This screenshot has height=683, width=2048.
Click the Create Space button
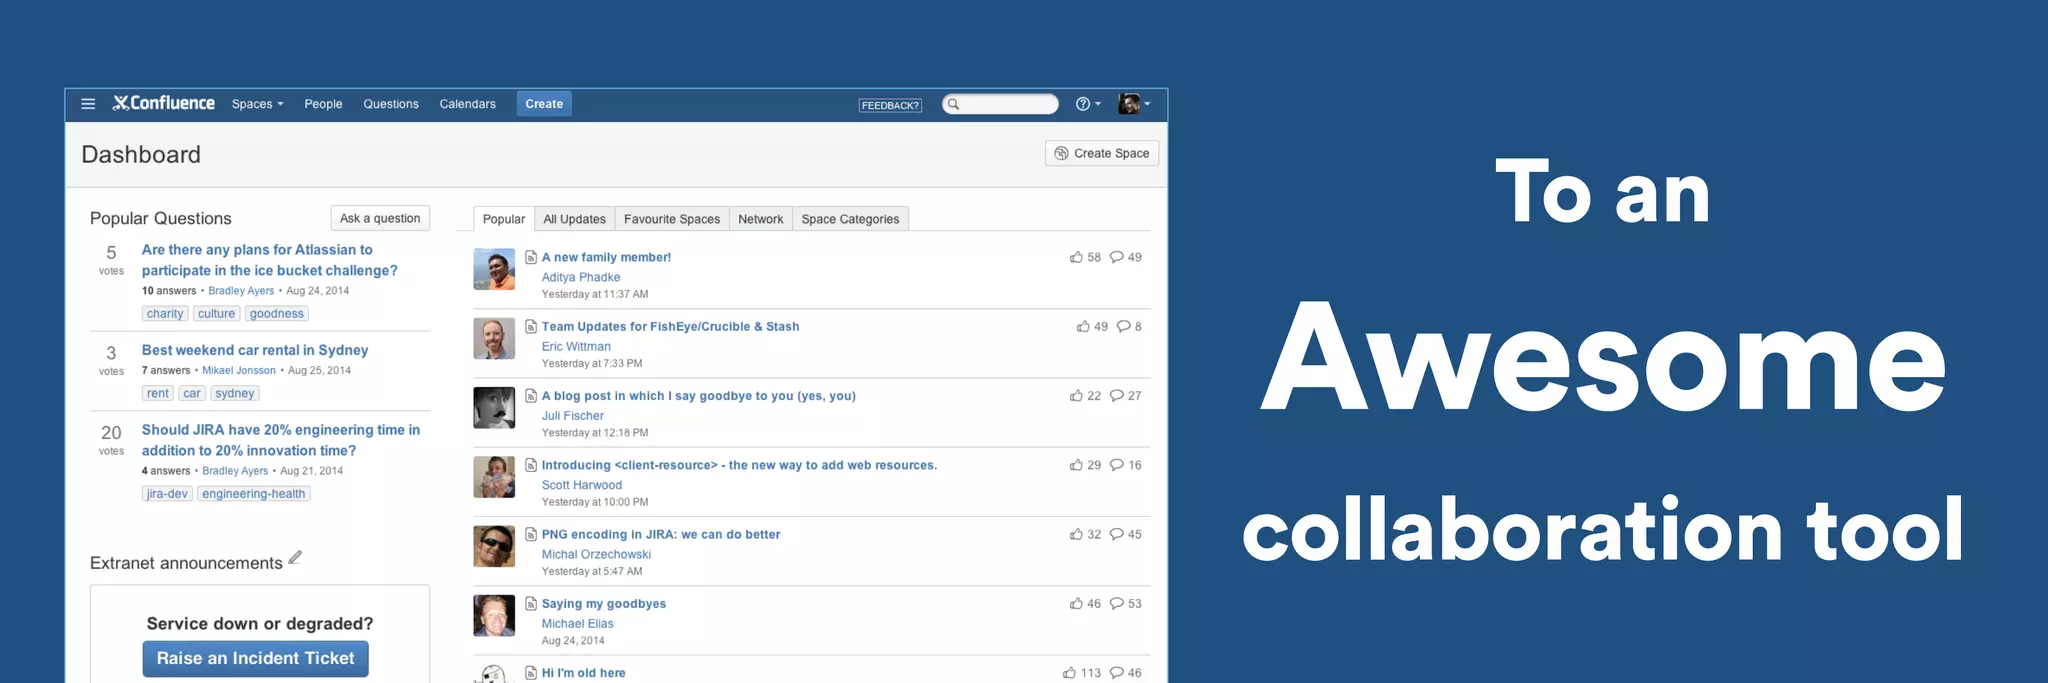pyautogui.click(x=1102, y=153)
